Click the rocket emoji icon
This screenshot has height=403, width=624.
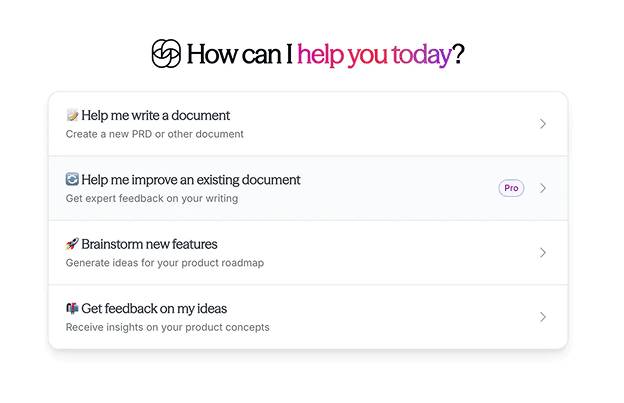click(x=72, y=244)
